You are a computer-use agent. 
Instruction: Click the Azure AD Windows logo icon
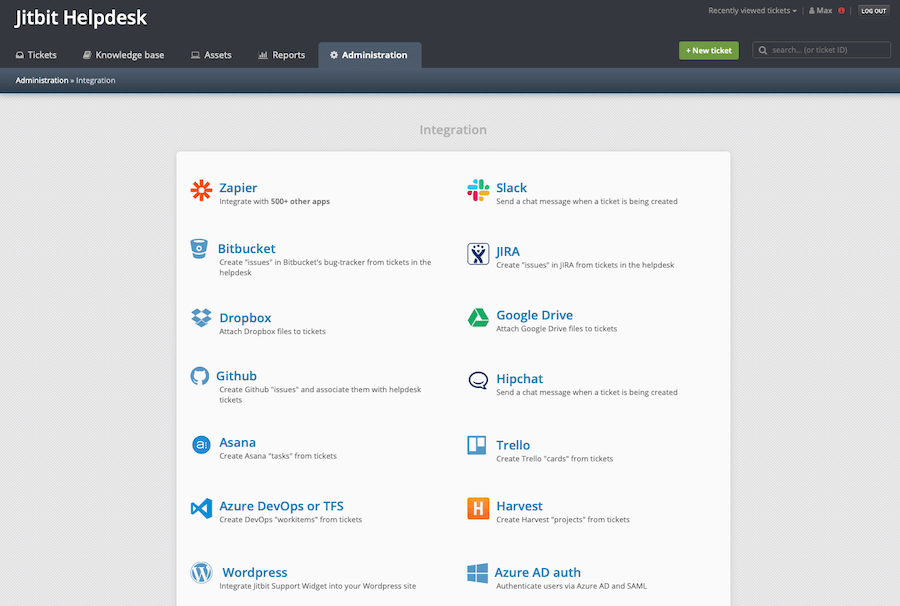(478, 573)
